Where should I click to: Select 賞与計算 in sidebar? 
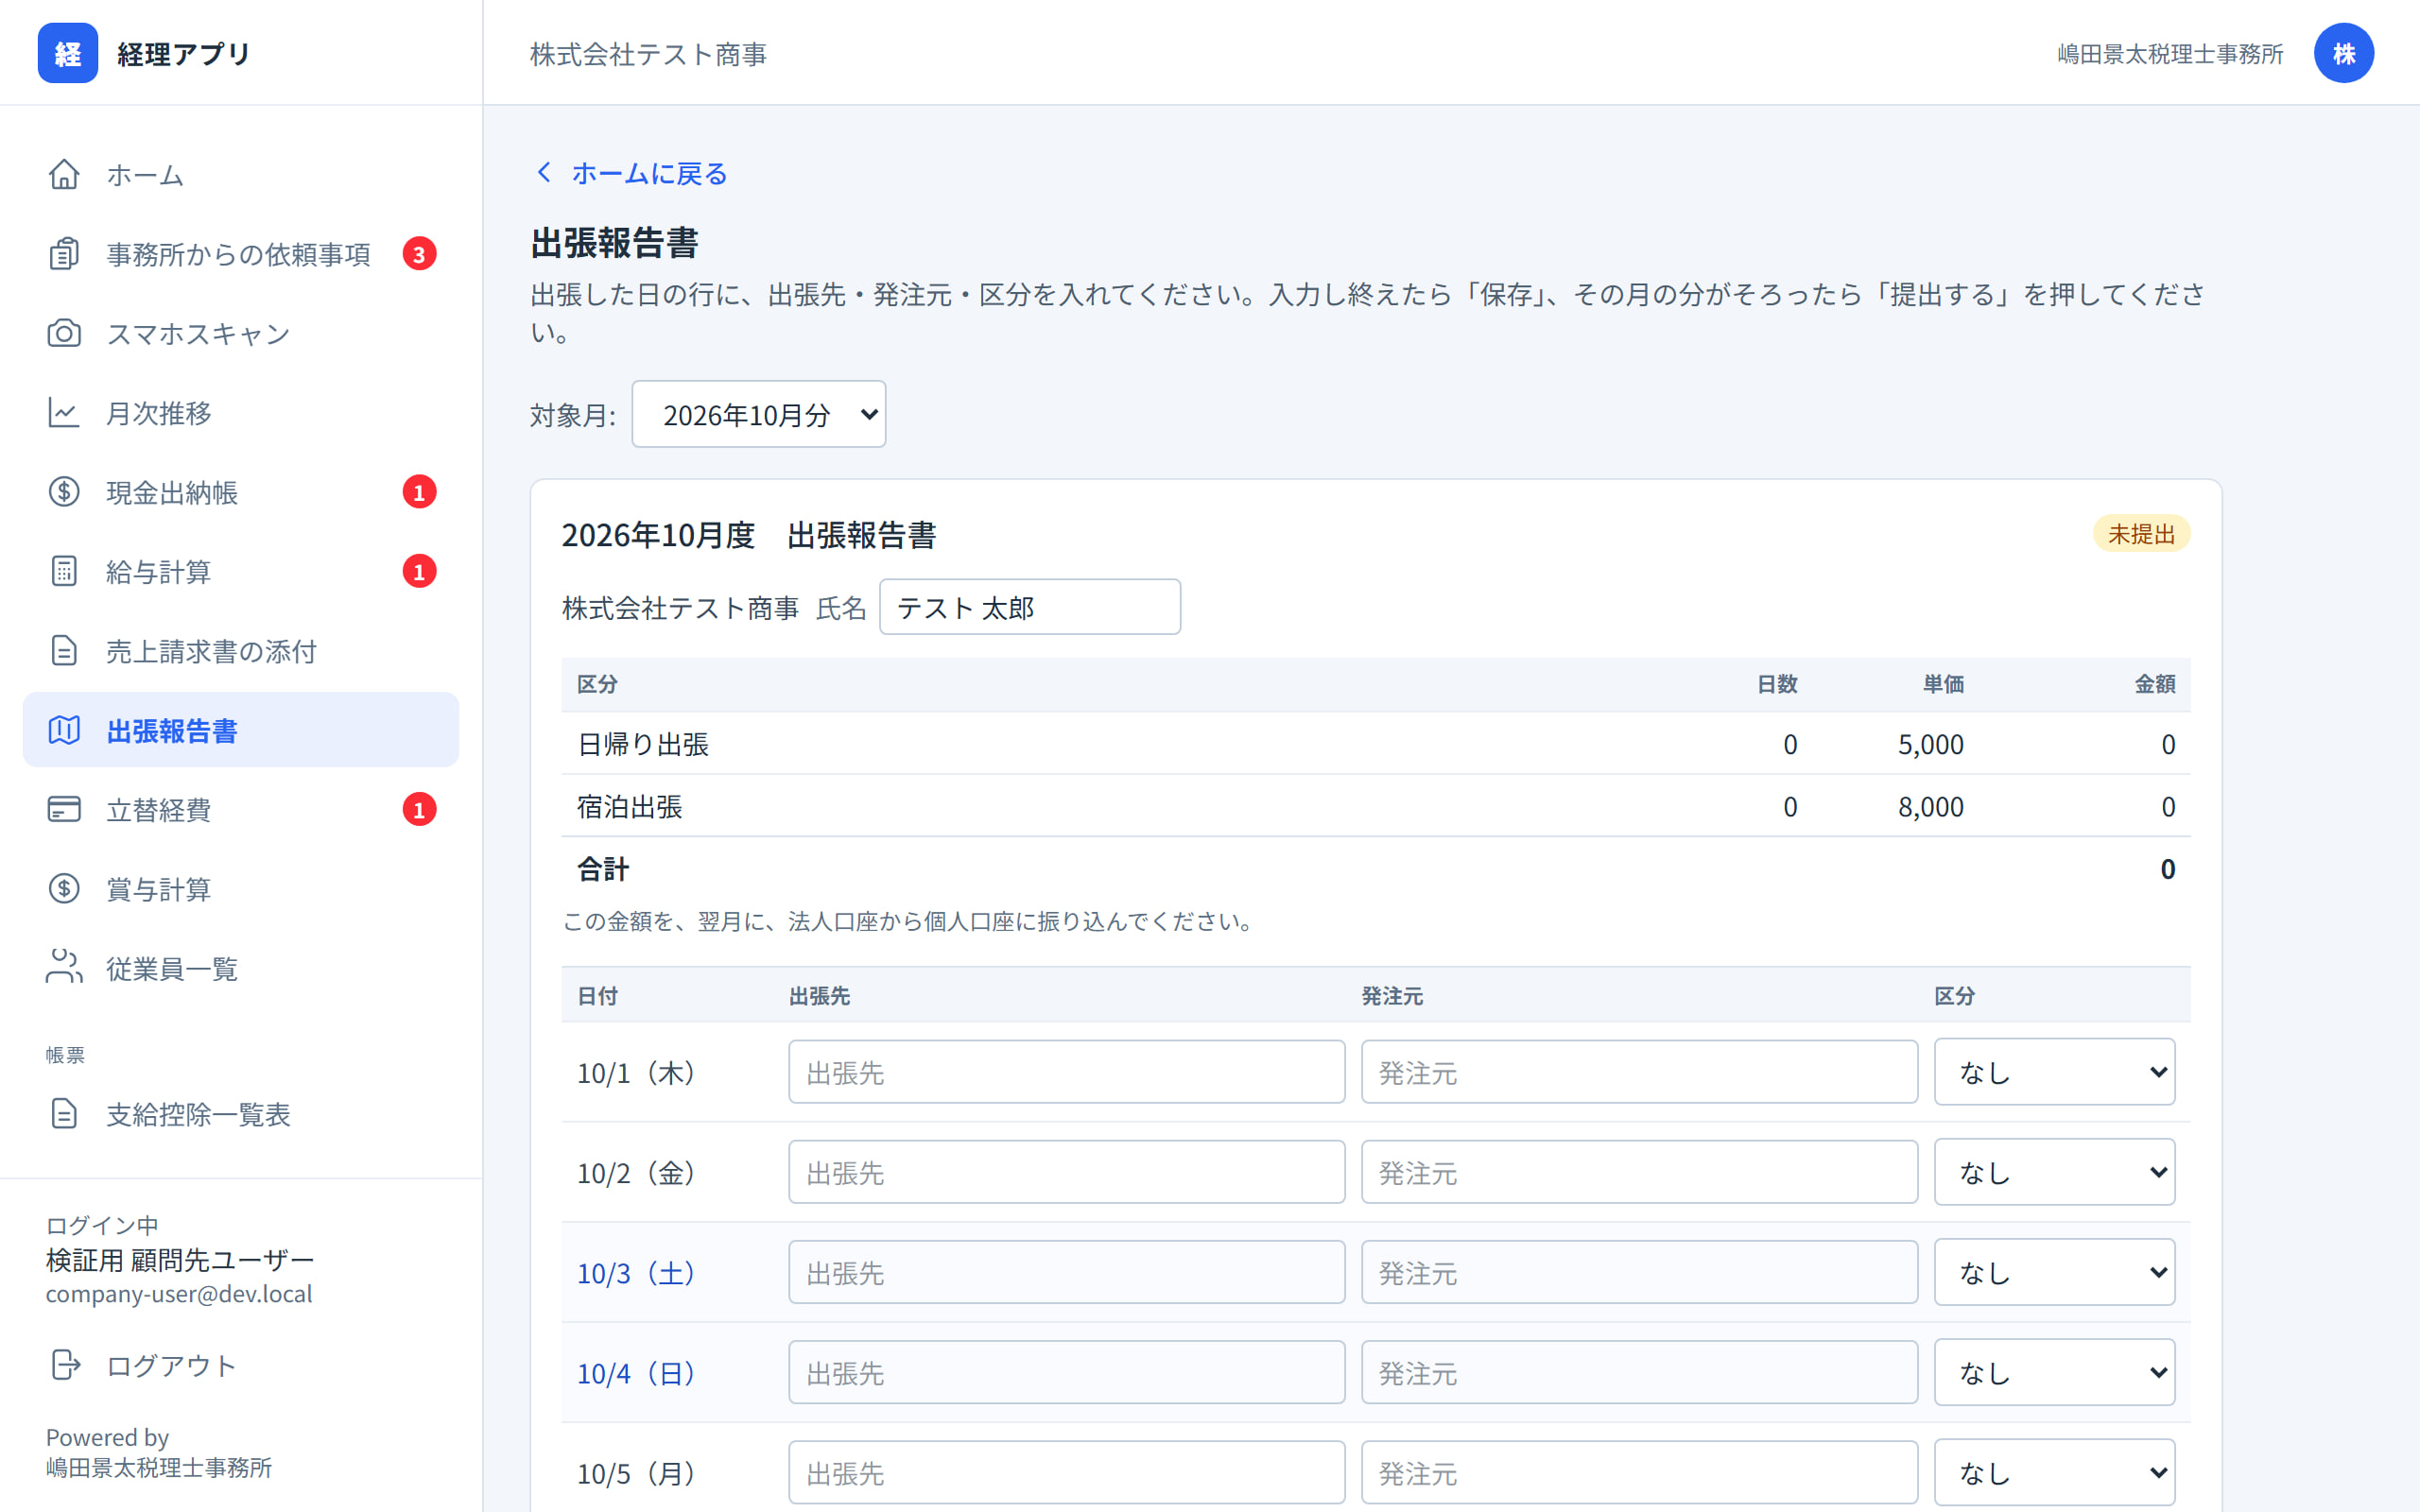pyautogui.click(x=240, y=889)
